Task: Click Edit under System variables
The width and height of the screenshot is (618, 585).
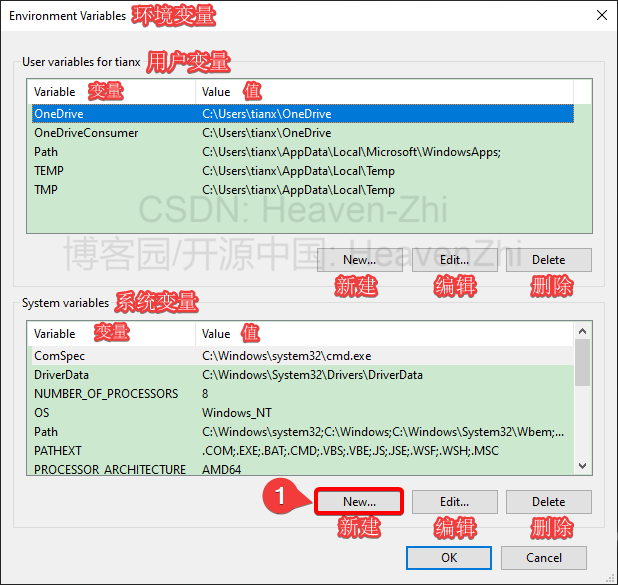Action: pyautogui.click(x=454, y=501)
